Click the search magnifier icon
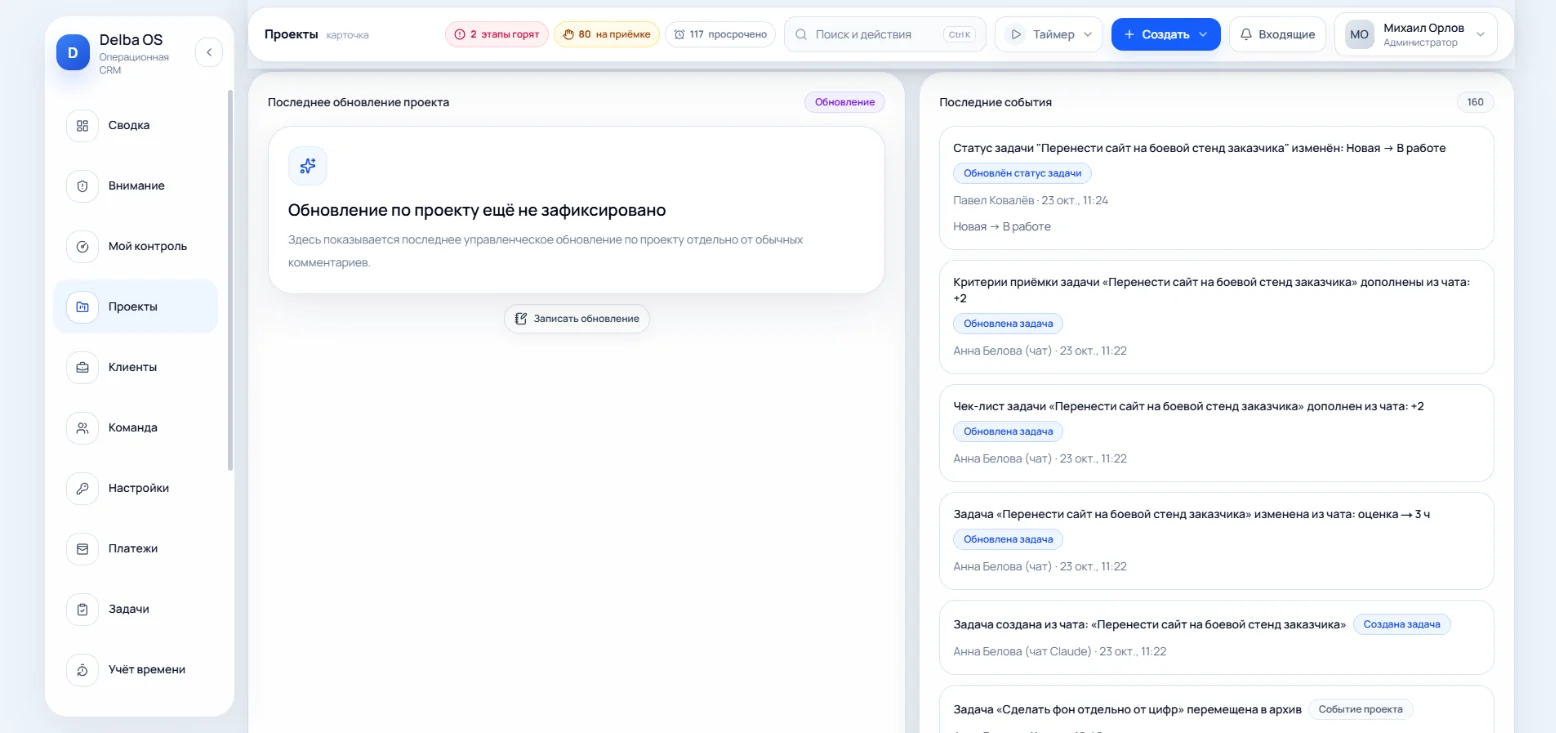Screen dimensions: 1556x733 [801, 34]
